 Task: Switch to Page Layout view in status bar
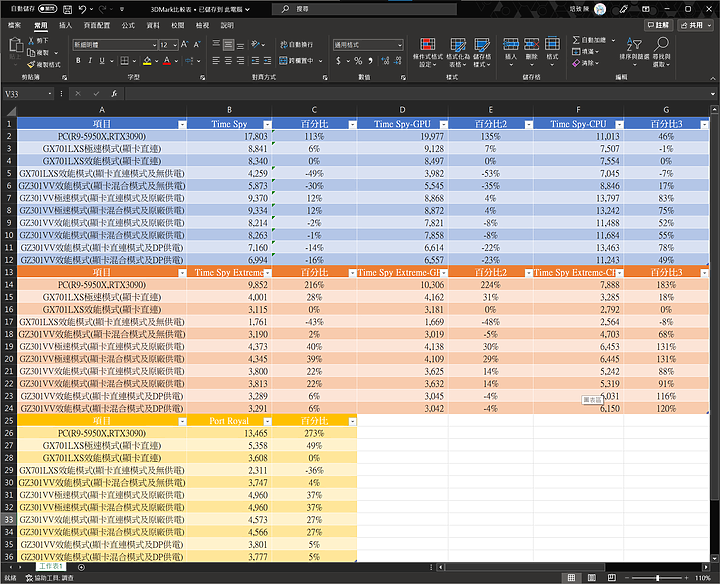(592, 578)
